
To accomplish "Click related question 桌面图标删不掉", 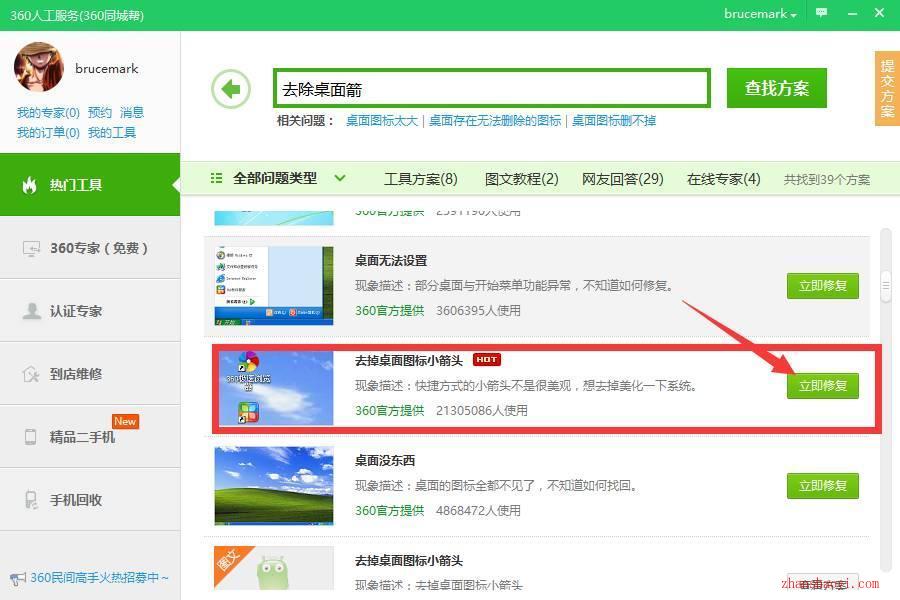I will point(614,121).
